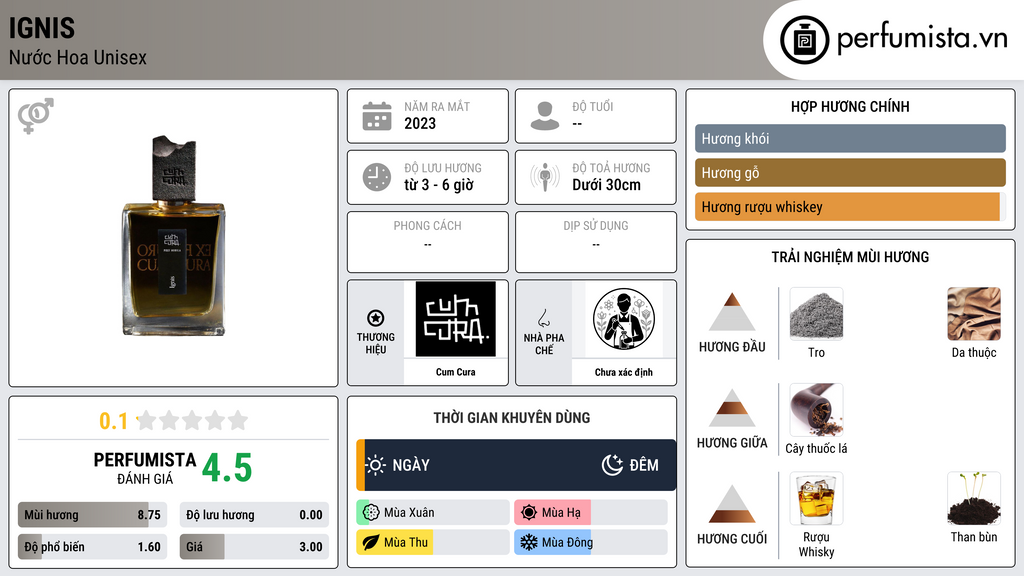Click the Rượu Whisky glass image
1024x576 pixels.
click(816, 499)
